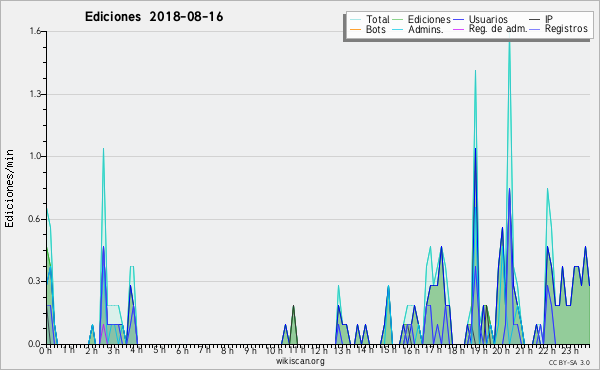Viewport: 600px width, 370px height.
Task: Click the magenta Reg. de adm. legend line
Action: [458, 29]
